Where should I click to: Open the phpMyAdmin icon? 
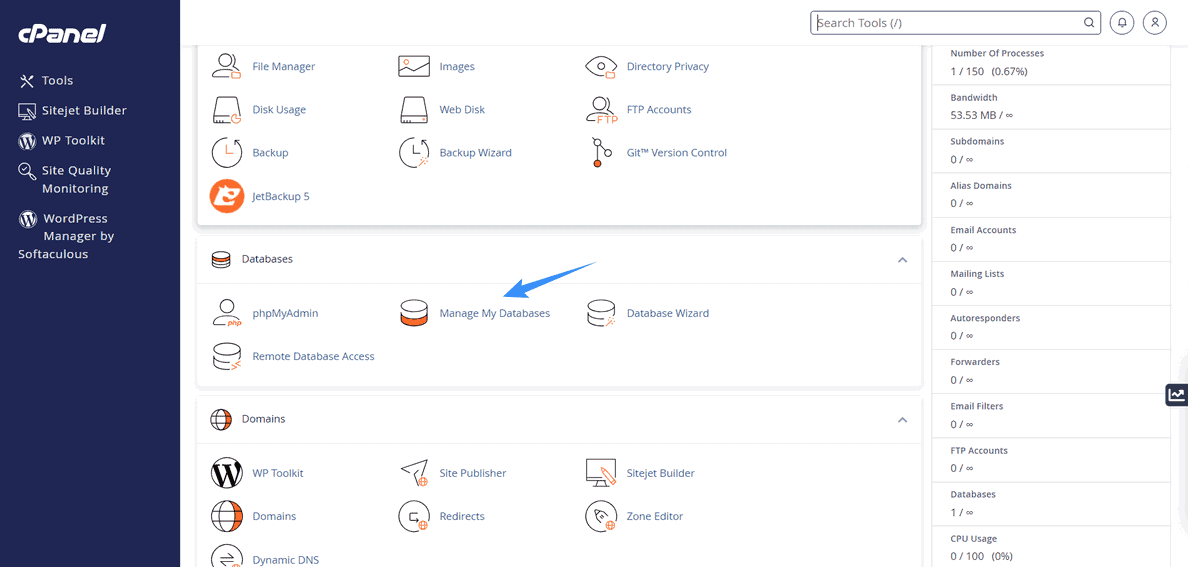227,313
